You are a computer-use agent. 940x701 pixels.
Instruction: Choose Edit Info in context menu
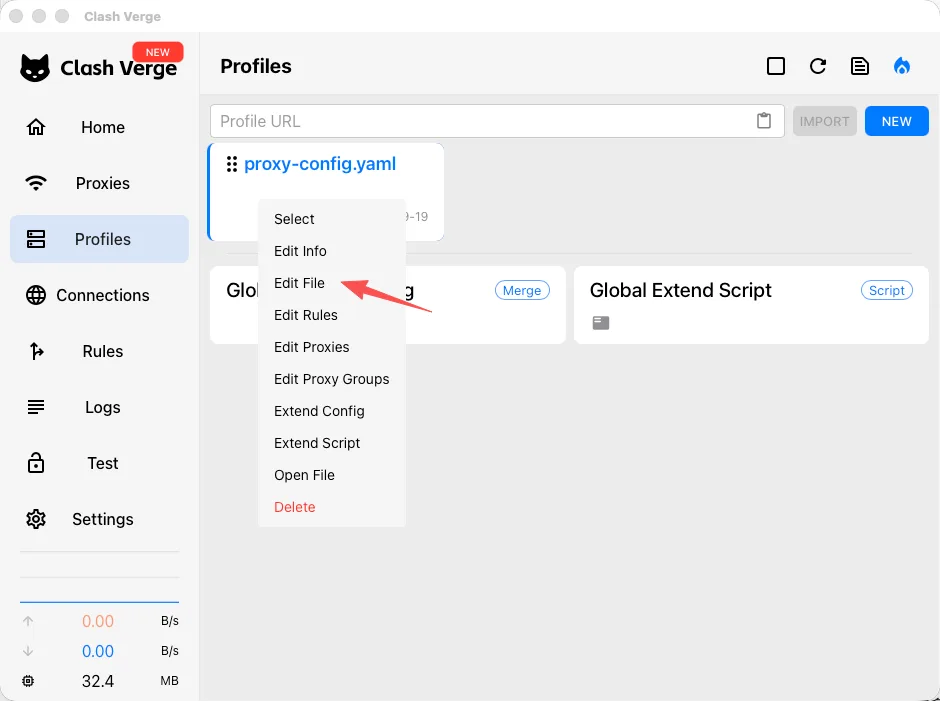tap(332, 251)
